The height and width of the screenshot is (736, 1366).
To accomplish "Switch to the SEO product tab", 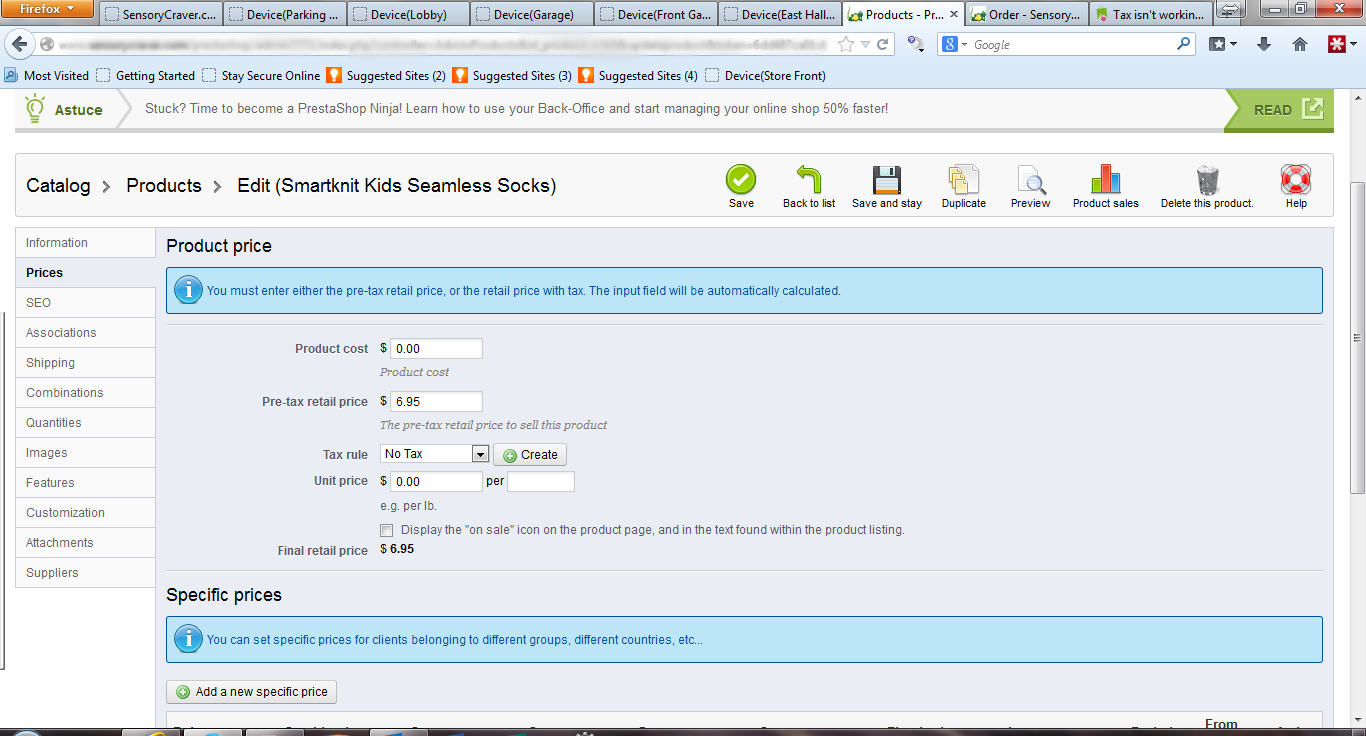I will coord(85,303).
